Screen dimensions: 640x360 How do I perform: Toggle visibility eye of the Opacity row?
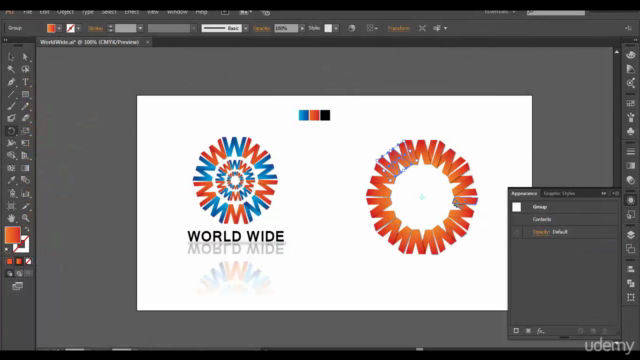517,232
